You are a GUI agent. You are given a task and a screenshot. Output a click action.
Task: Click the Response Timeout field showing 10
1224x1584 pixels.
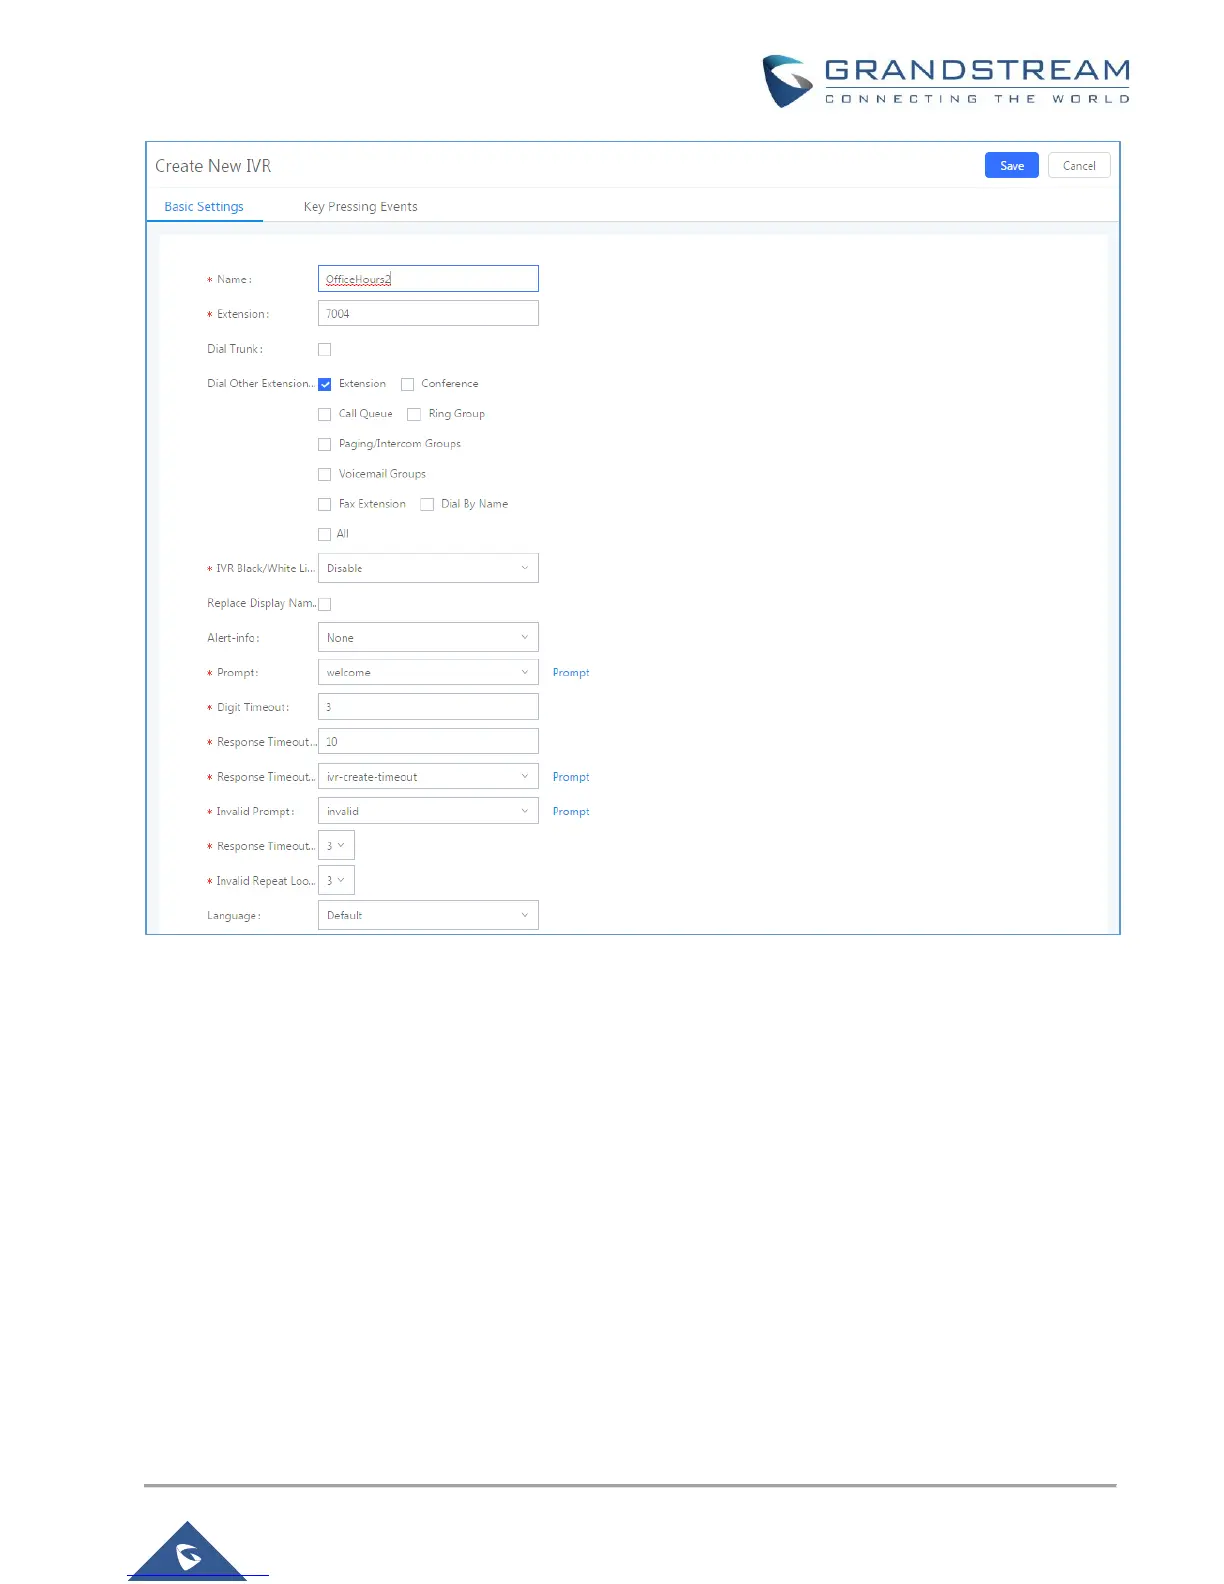click(x=428, y=742)
